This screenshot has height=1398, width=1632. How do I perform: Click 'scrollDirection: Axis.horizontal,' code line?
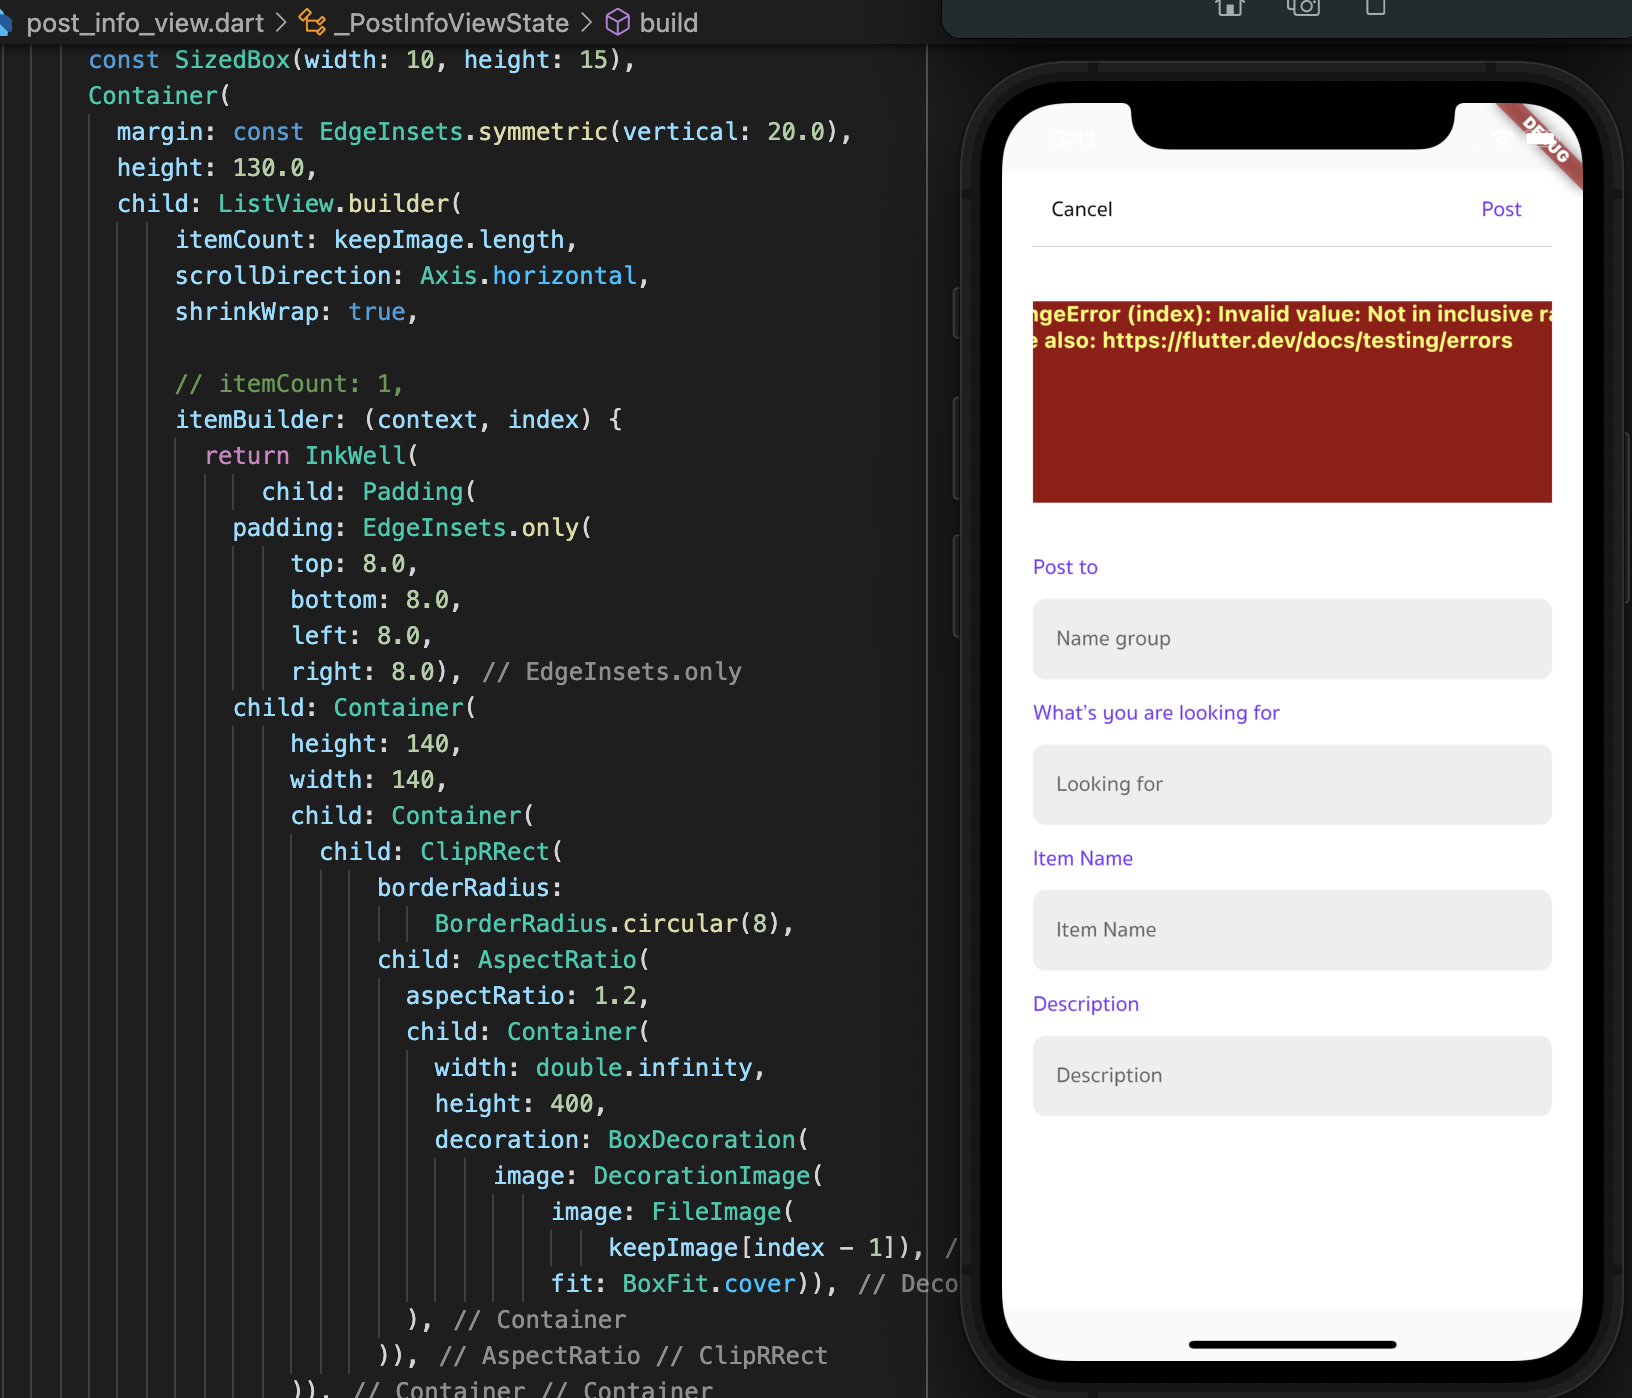tap(412, 276)
